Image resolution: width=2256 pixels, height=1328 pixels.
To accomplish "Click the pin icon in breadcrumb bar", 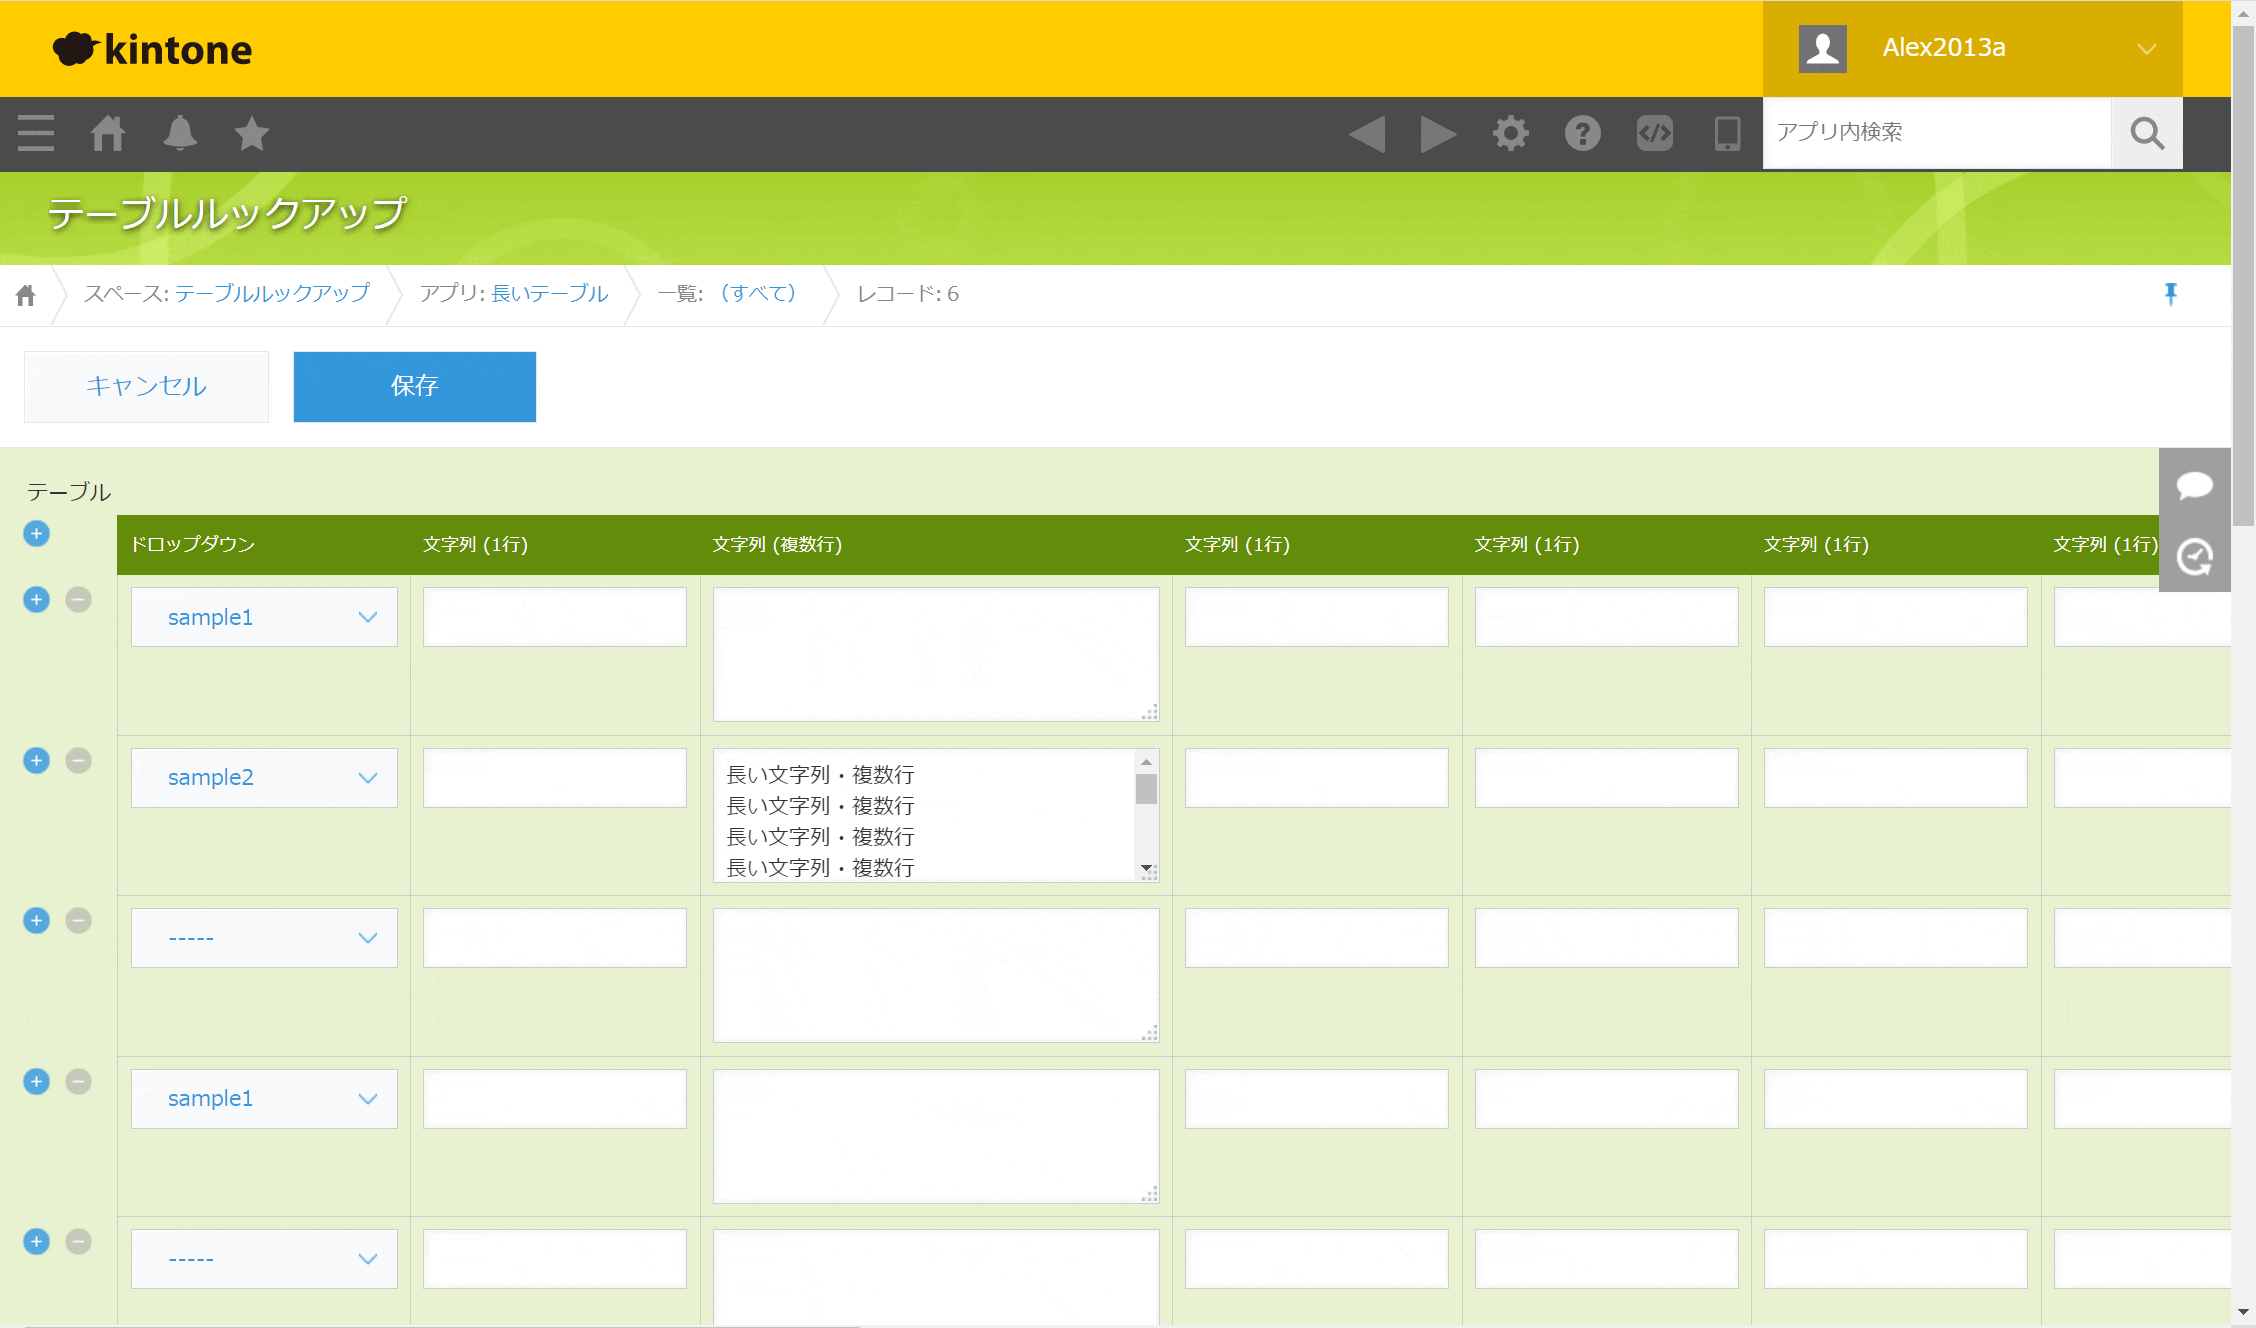I will 2170,293.
